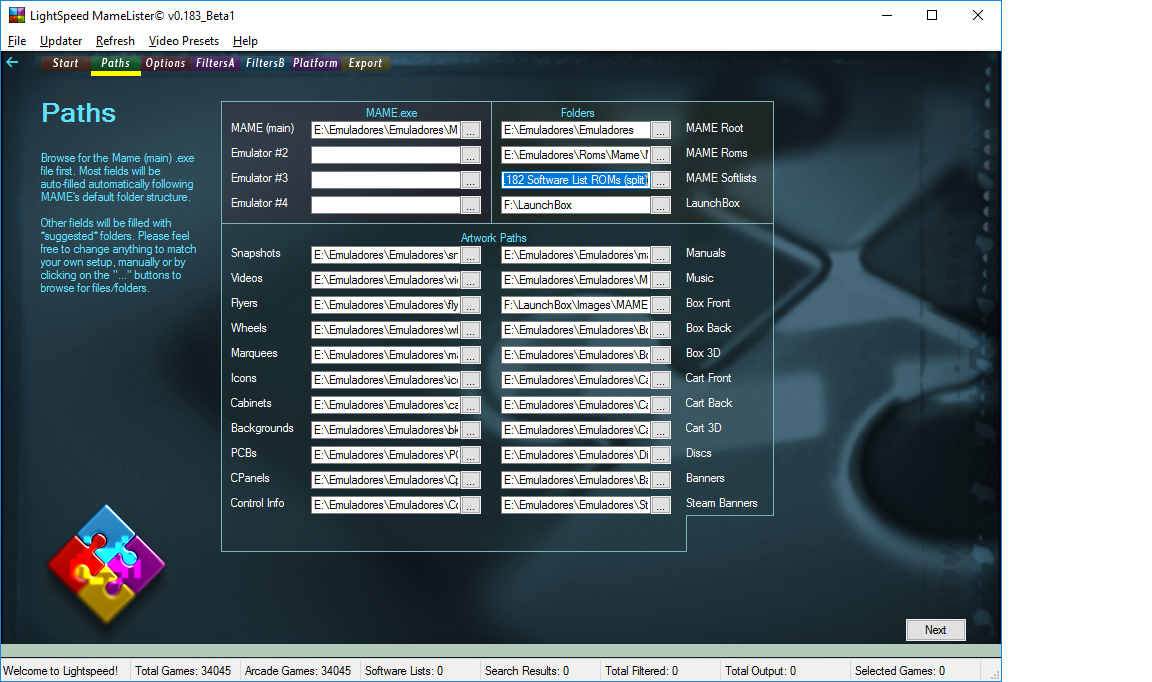1152x682 pixels.
Task: Click the MAME Softlists path field
Action: point(576,180)
